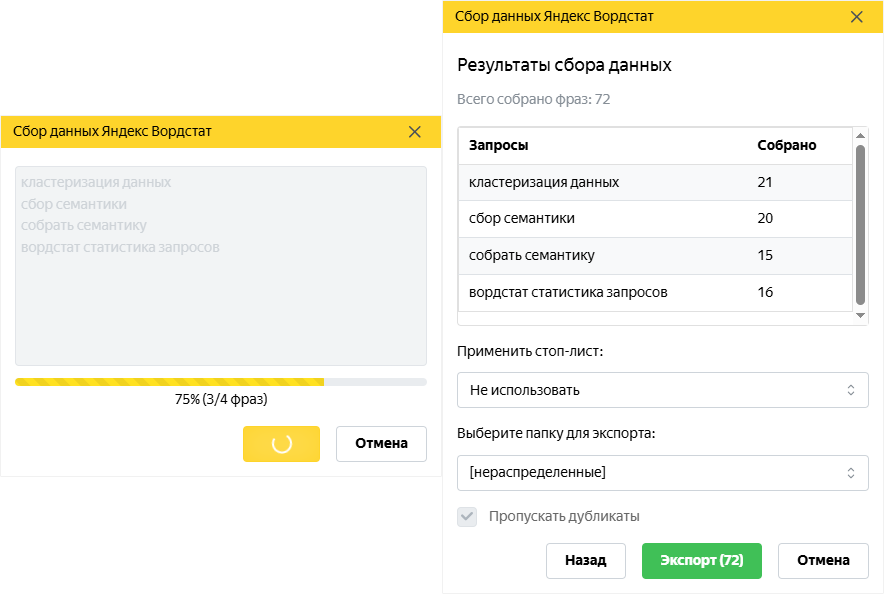Click the green Экспорт (72) button
The image size is (884, 594).
(701, 561)
